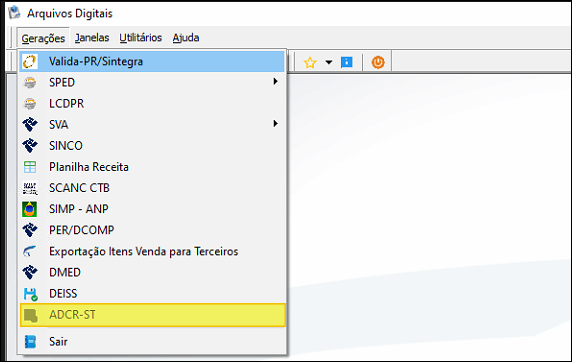The height and width of the screenshot is (362, 572).
Task: Click the Planilha Receita label
Action: pyautogui.click(x=89, y=167)
